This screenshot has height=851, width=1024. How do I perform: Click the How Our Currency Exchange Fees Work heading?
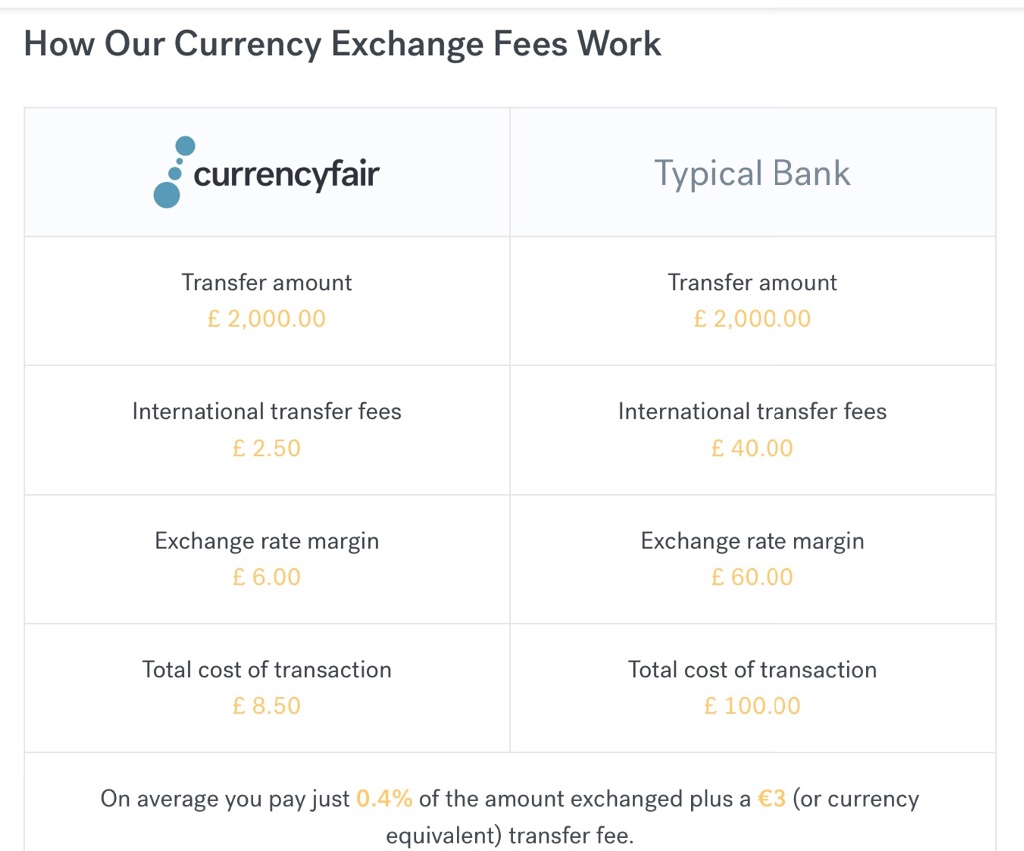tap(342, 44)
